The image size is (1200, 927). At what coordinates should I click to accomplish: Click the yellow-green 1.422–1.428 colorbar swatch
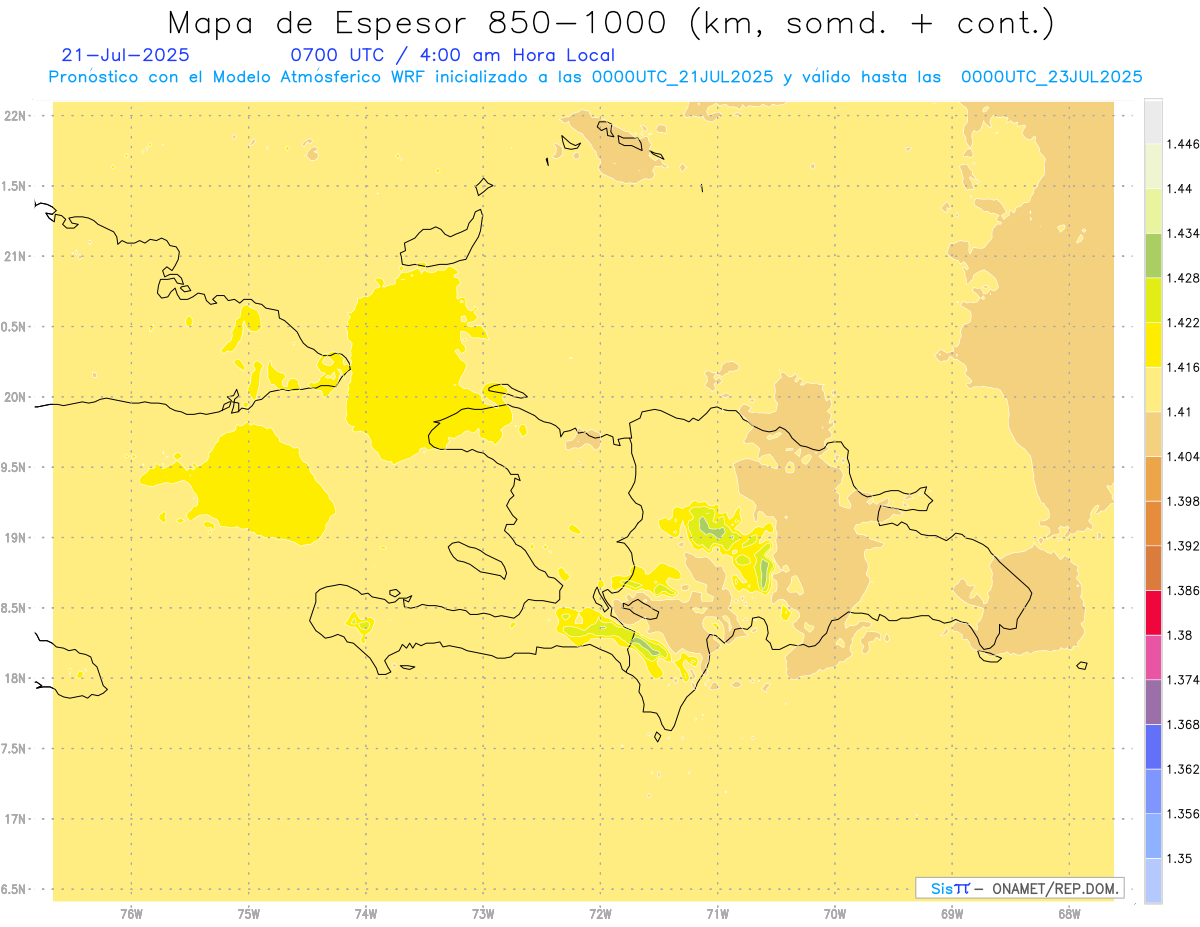[1153, 300]
